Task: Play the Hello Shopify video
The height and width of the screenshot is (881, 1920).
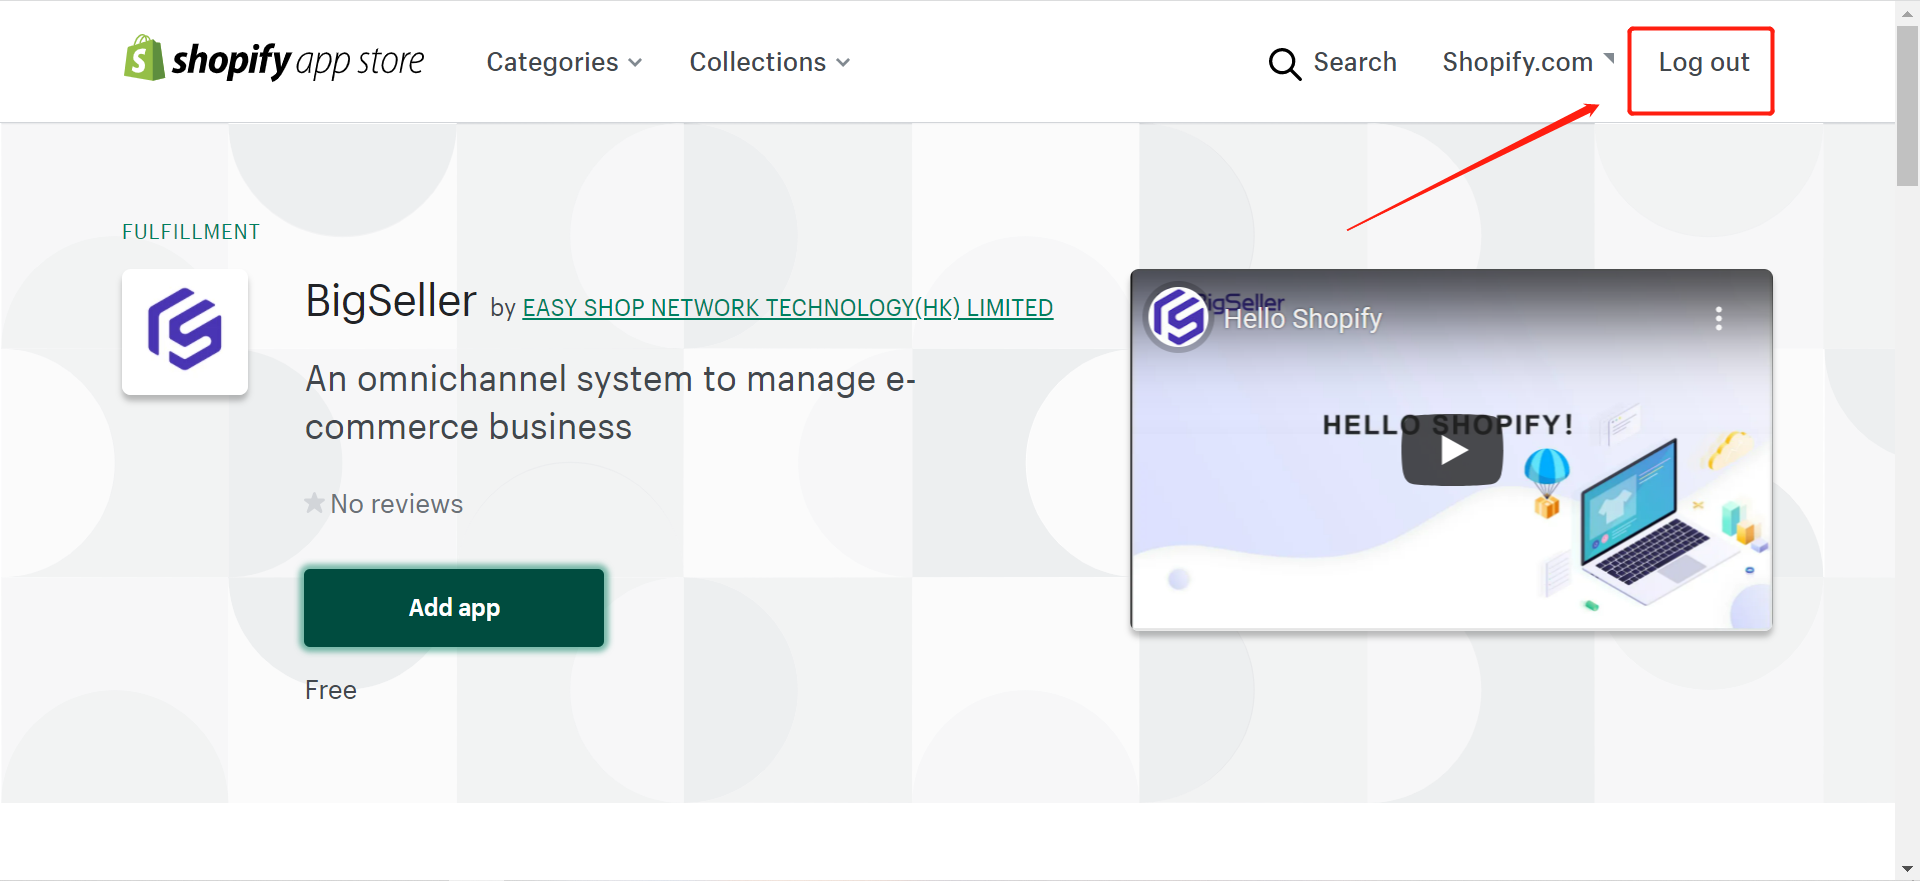Action: coord(1452,450)
